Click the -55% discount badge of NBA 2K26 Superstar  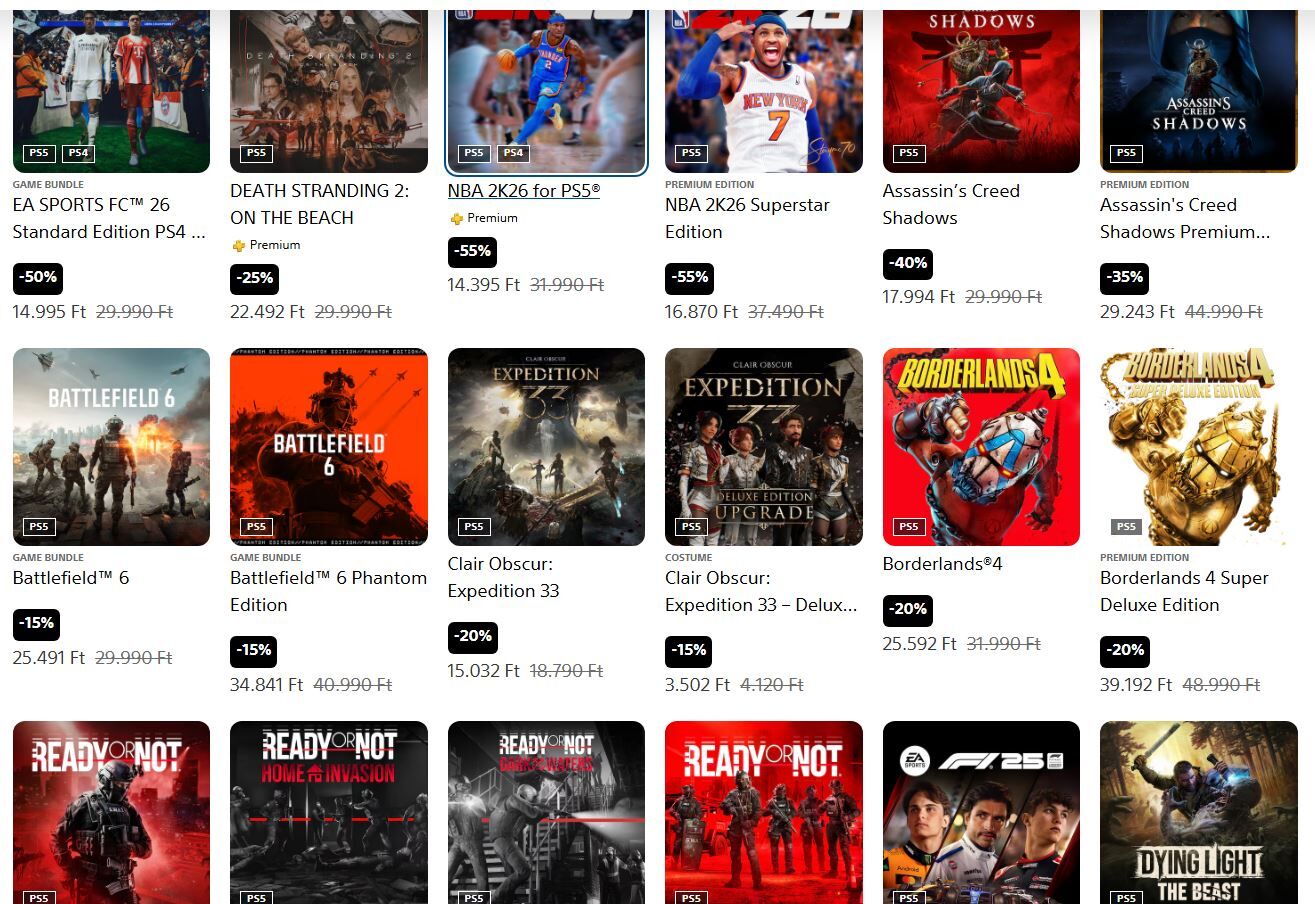tap(691, 277)
